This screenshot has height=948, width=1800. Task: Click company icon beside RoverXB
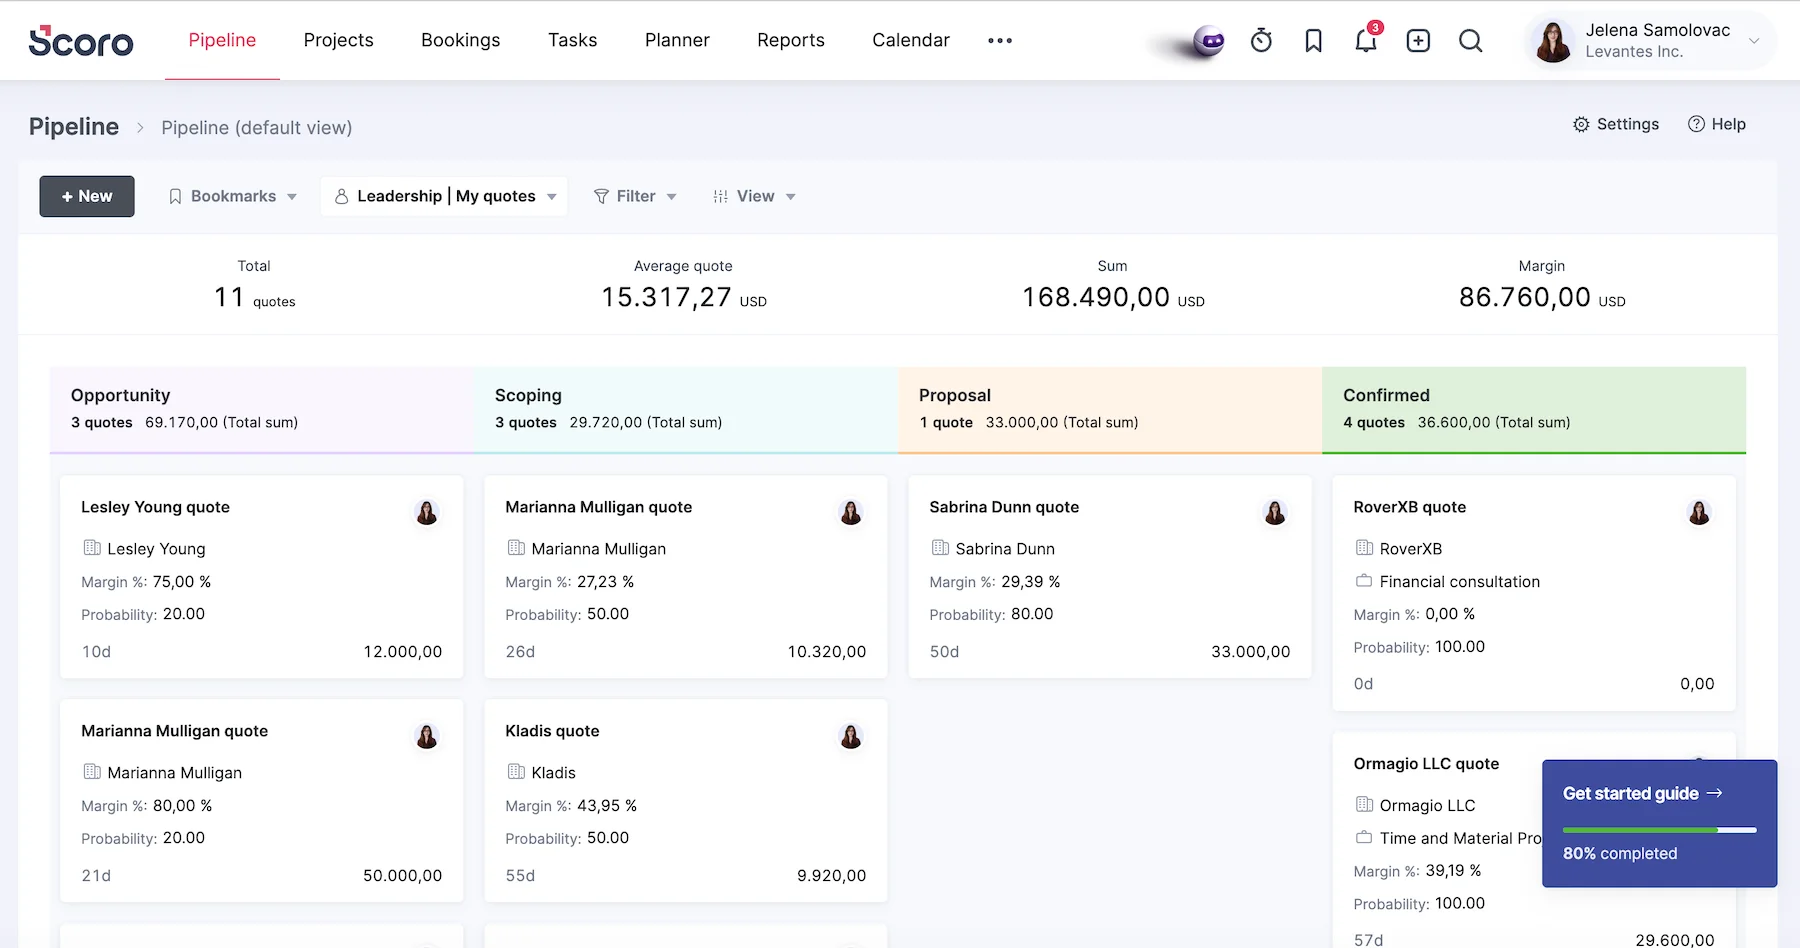(x=1364, y=548)
